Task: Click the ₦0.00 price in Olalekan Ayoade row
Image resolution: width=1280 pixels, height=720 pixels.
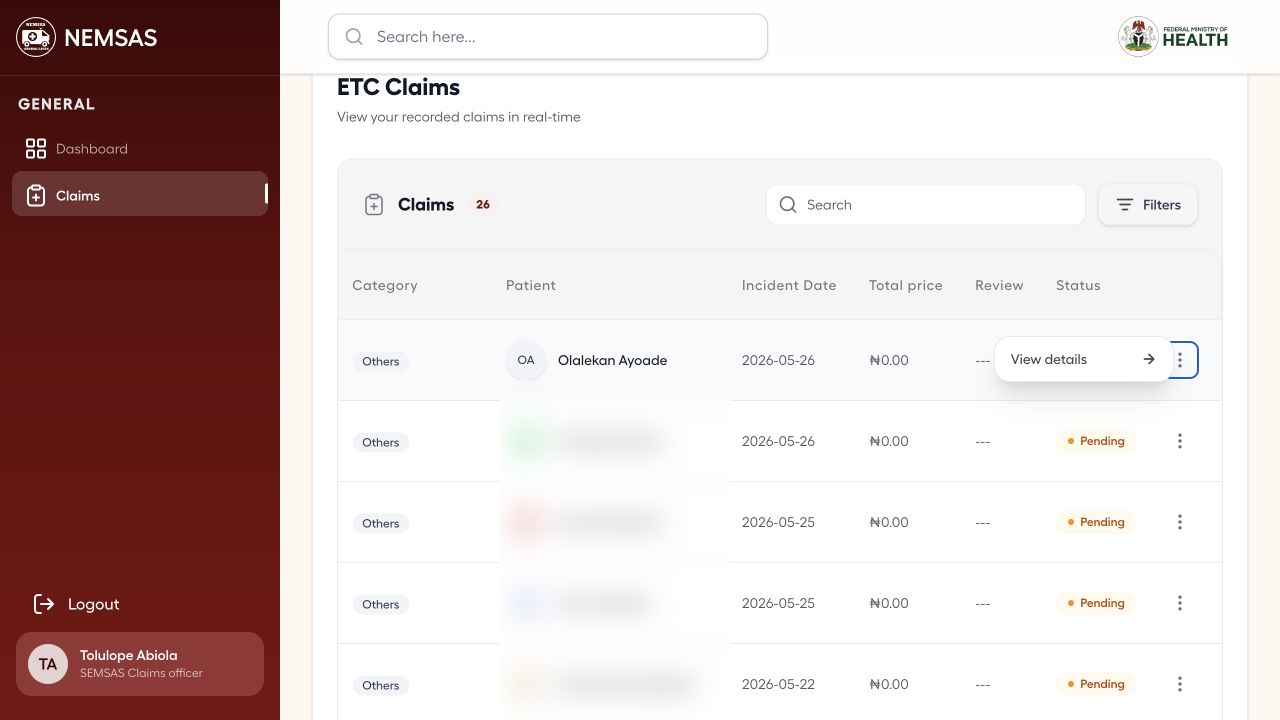Action: [x=889, y=360]
